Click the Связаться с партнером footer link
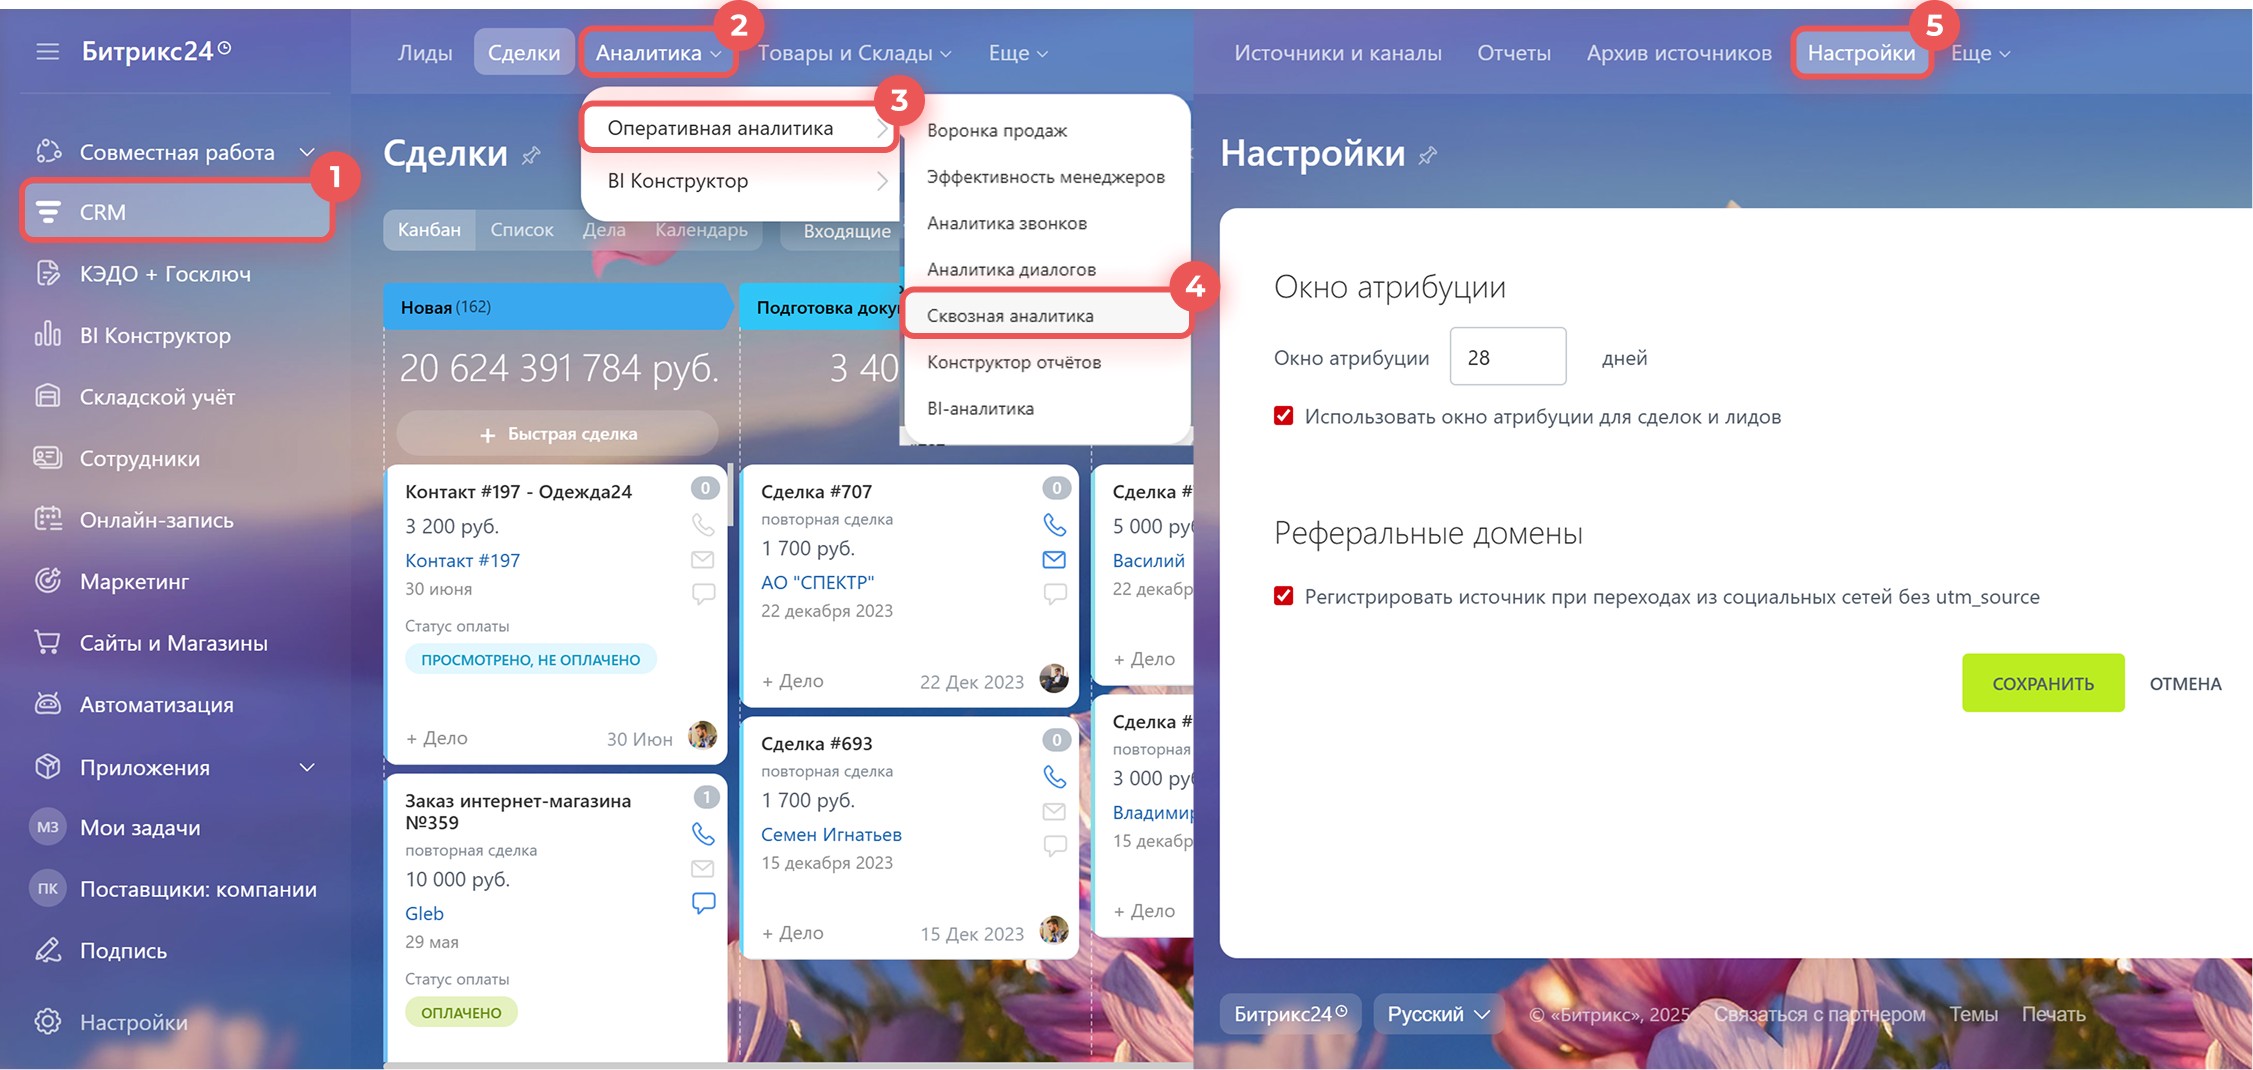This screenshot has width=2253, height=1070. point(1820,1014)
